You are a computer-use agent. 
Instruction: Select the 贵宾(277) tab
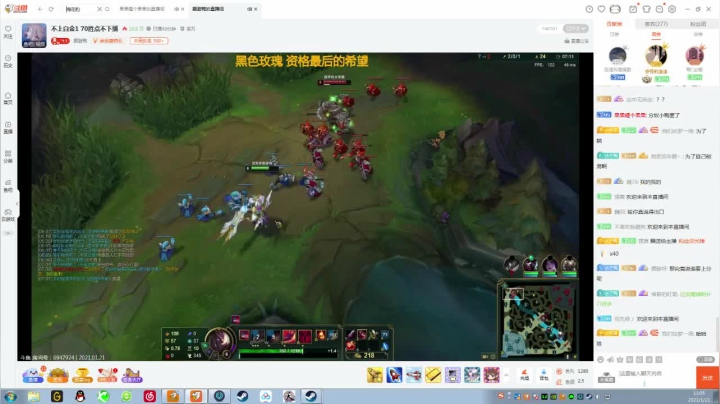click(x=656, y=24)
